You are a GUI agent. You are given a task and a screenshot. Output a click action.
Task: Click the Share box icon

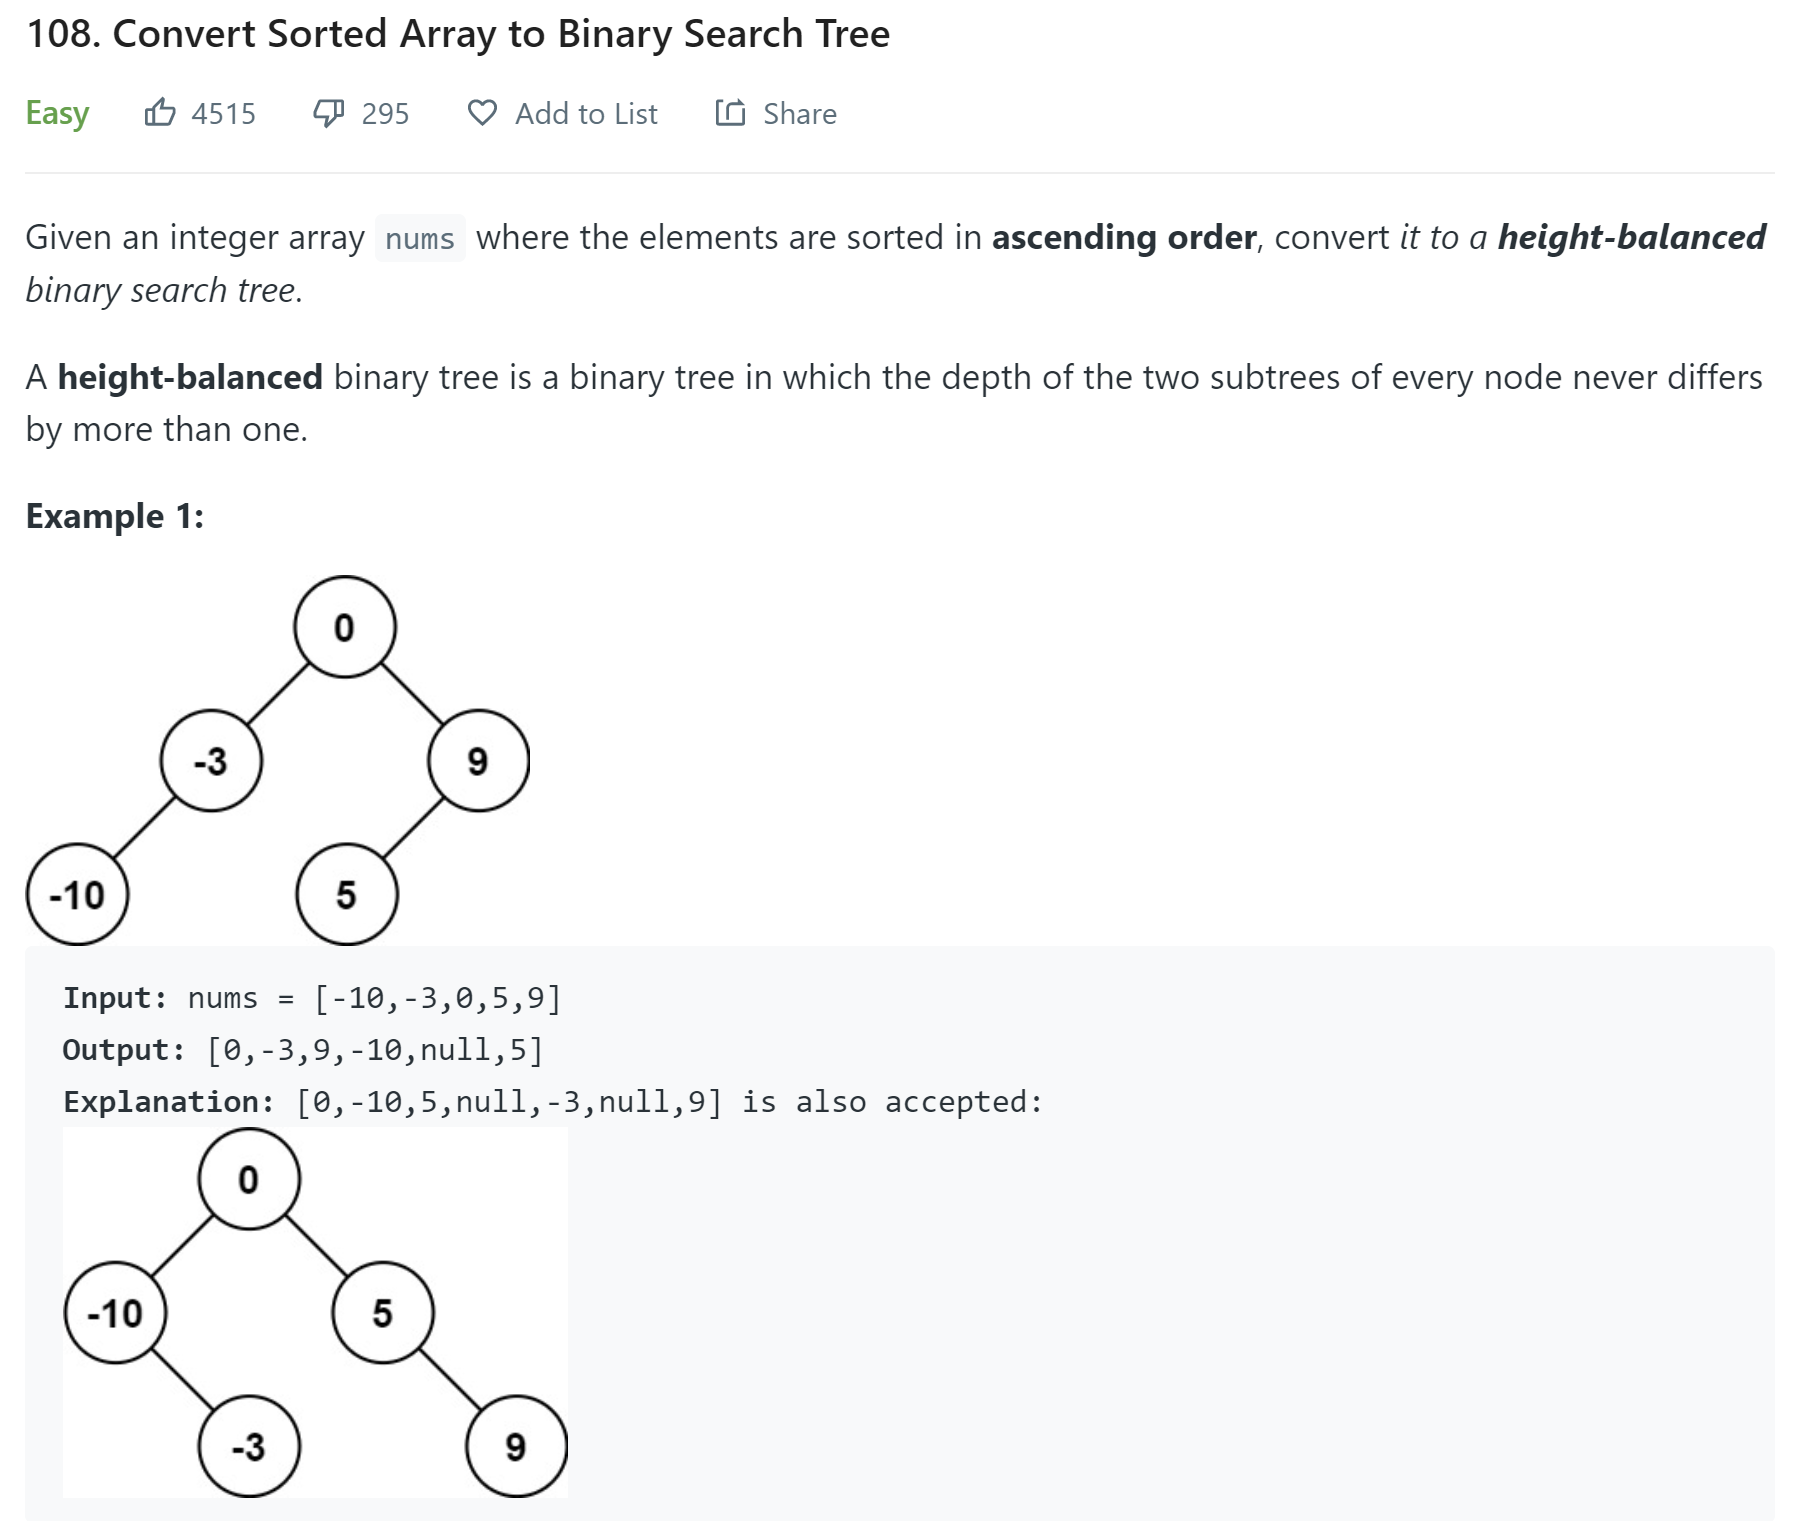pos(729,112)
